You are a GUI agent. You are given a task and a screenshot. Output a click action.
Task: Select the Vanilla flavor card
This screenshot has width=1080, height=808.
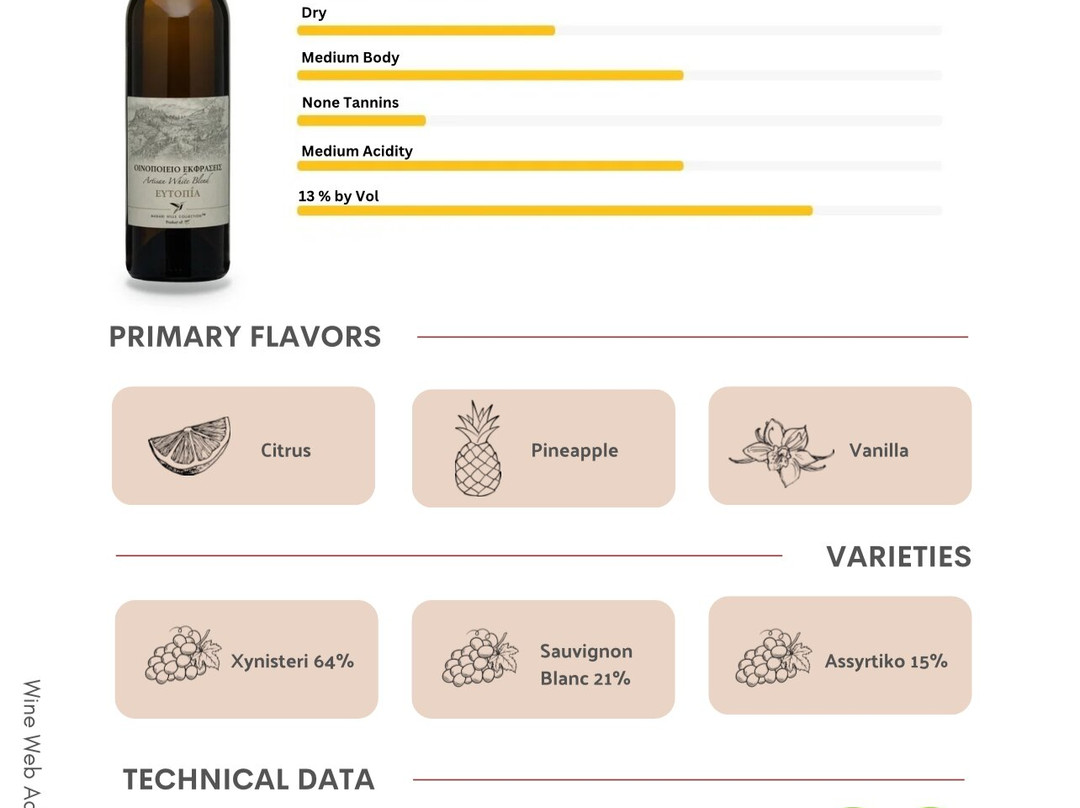(840, 446)
